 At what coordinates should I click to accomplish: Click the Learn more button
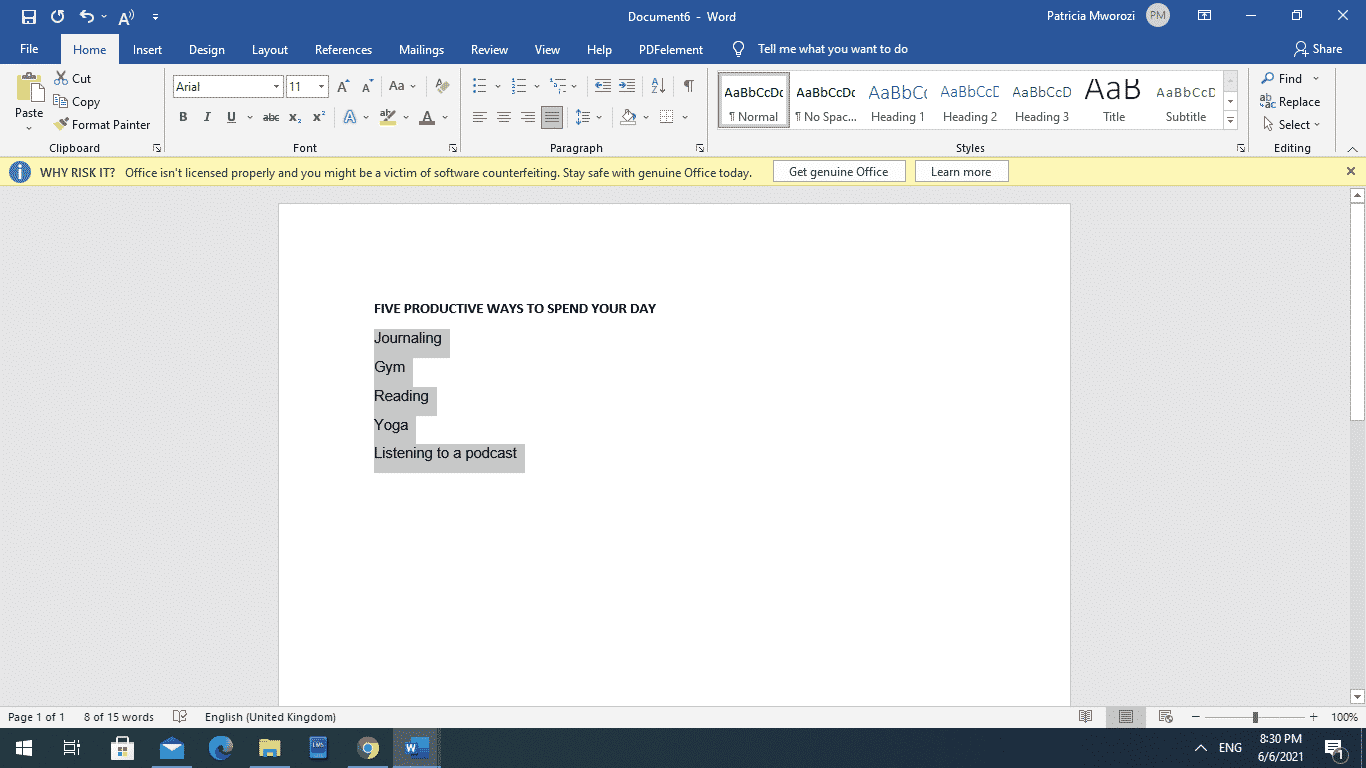tap(961, 171)
